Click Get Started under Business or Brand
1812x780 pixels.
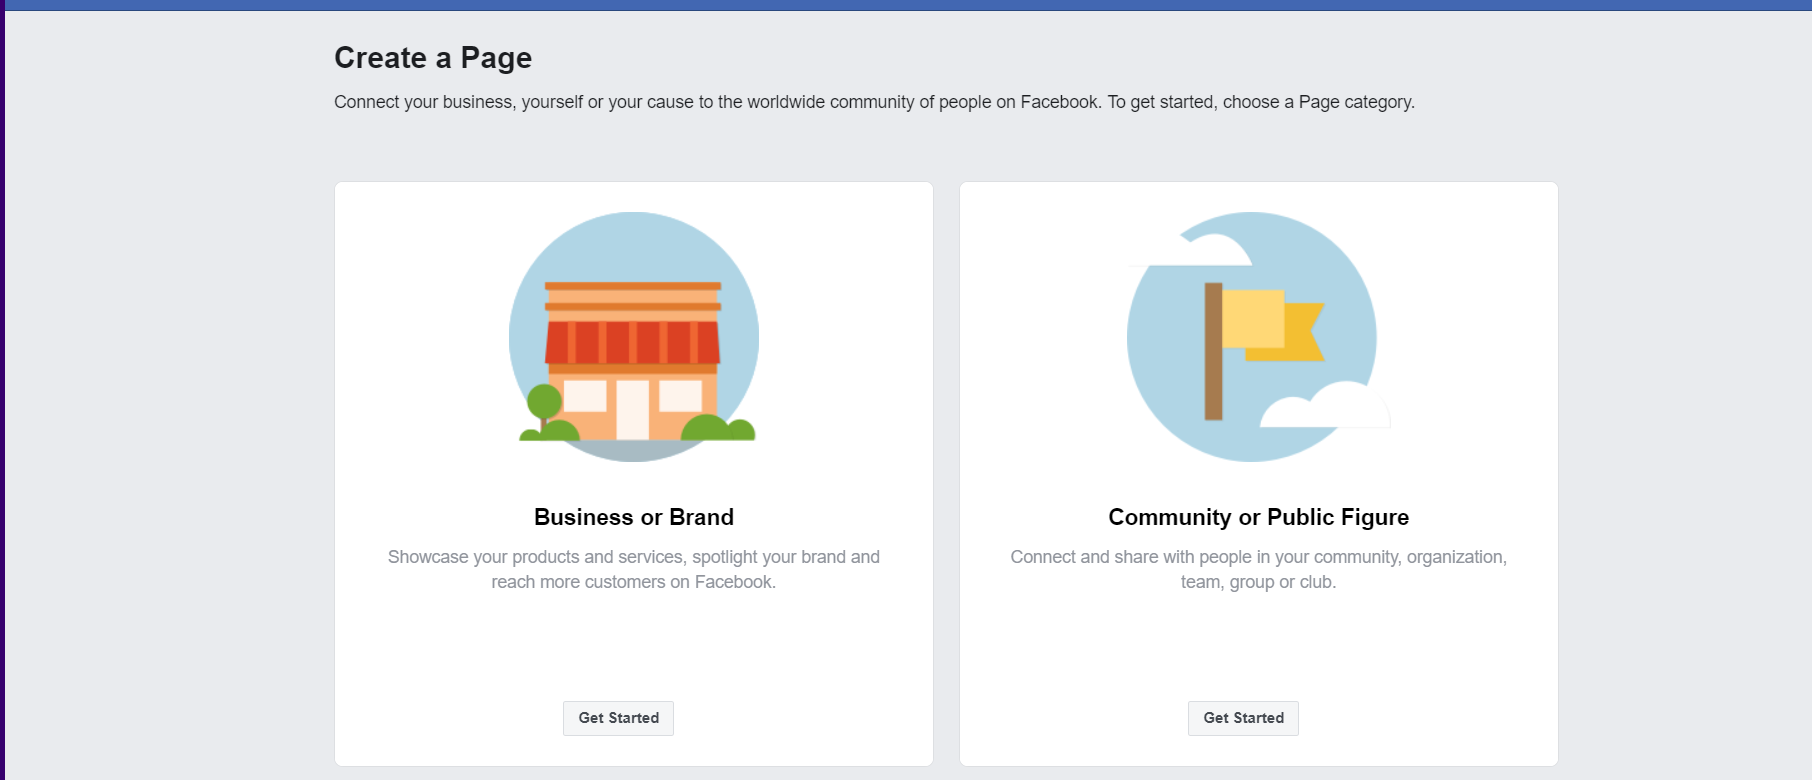[618, 718]
